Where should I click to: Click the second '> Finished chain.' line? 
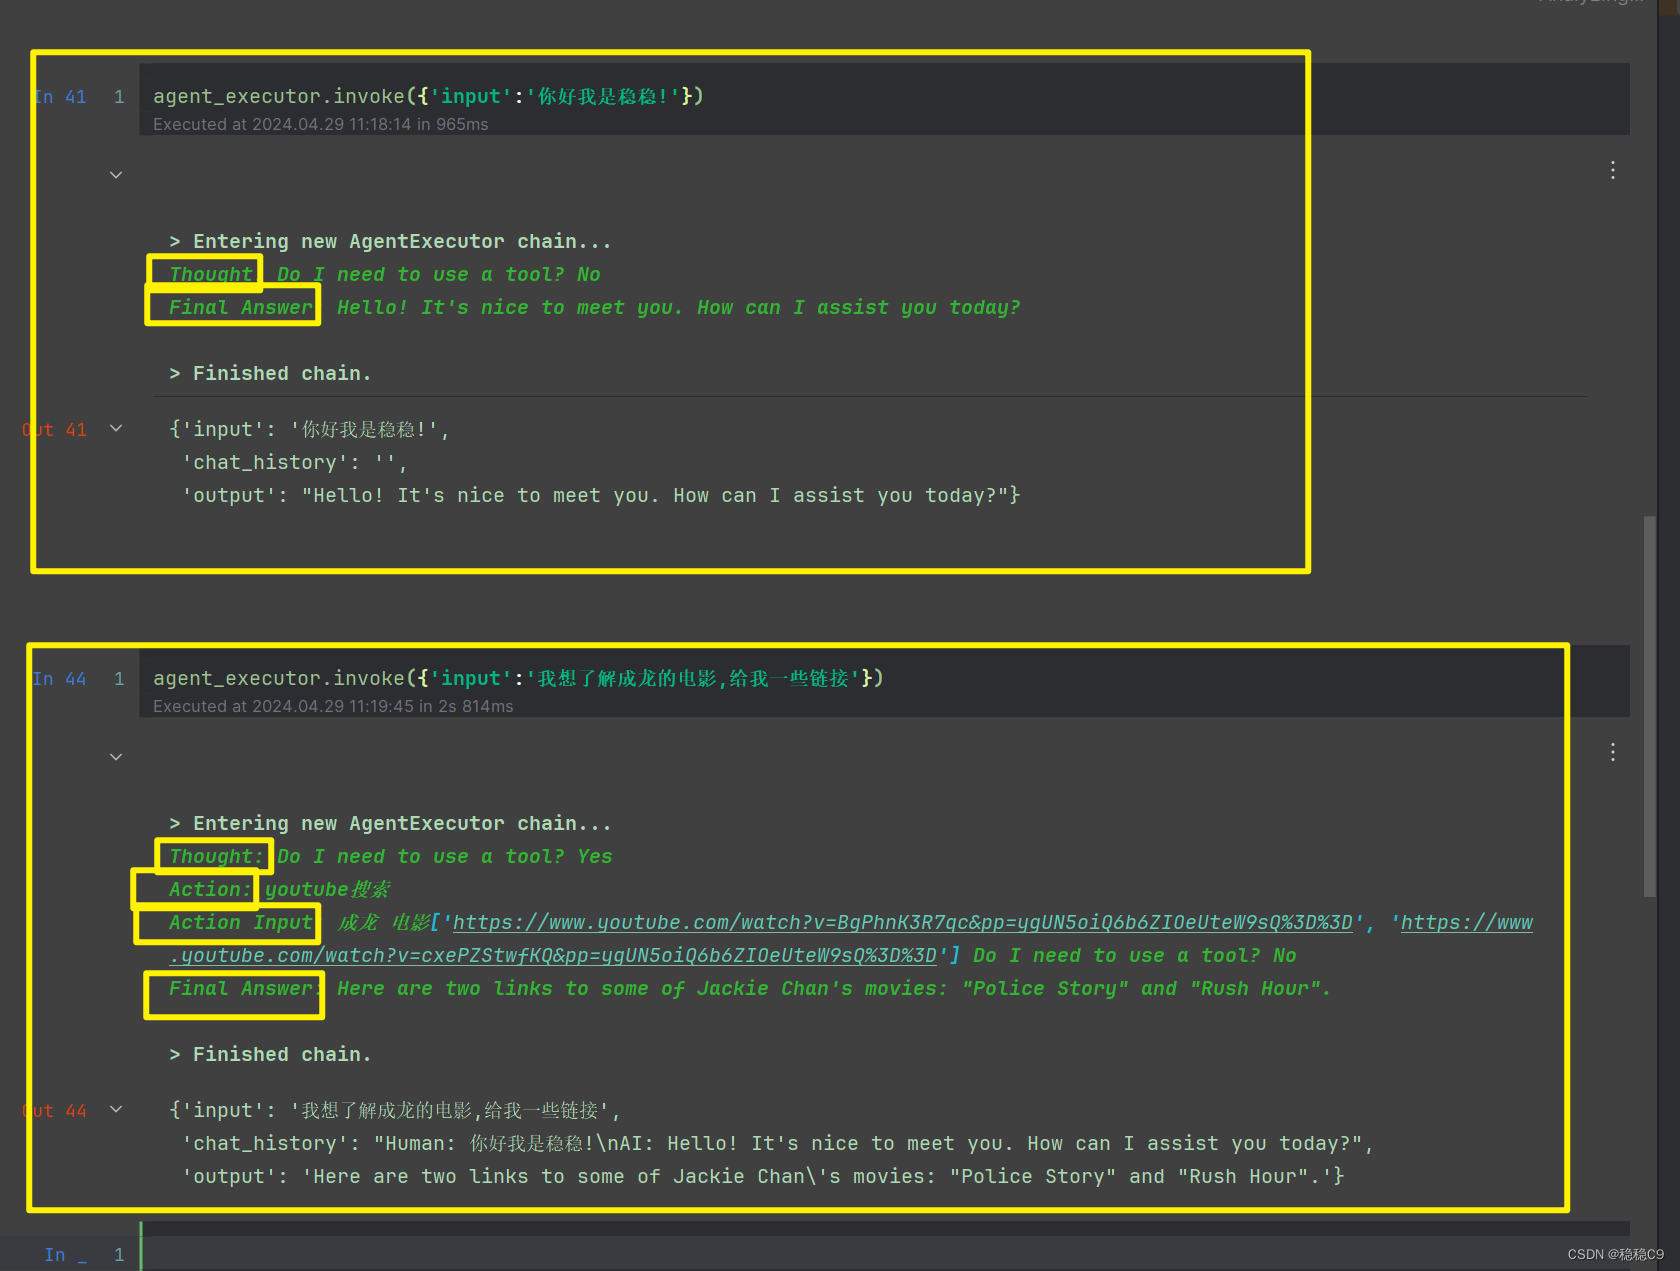pos(270,1054)
